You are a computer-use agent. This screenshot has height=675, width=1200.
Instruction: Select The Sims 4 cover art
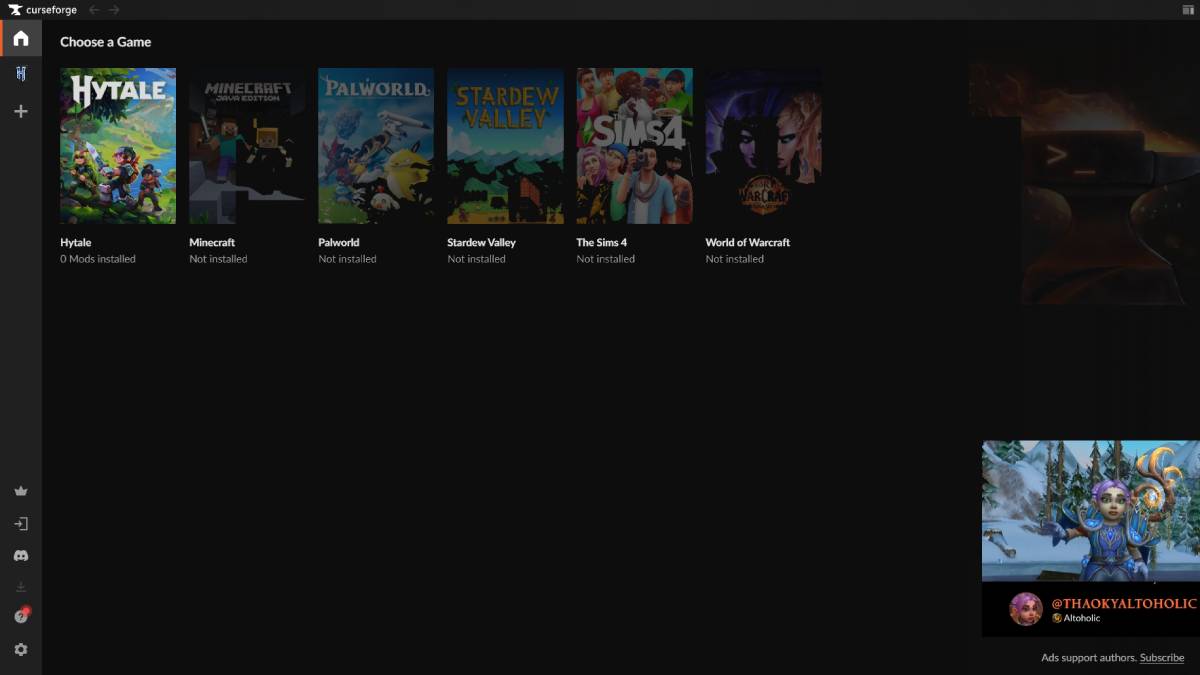(x=634, y=146)
